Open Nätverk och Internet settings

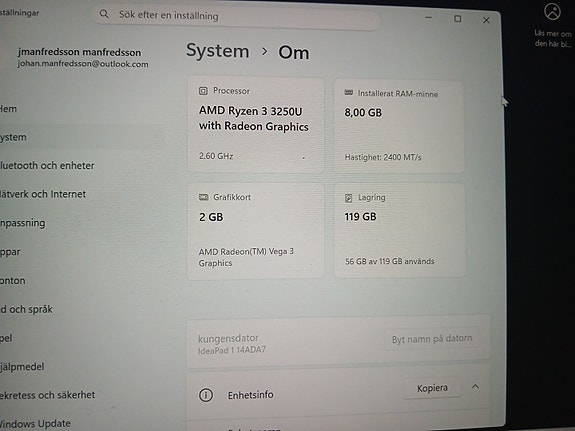[x=43, y=194]
